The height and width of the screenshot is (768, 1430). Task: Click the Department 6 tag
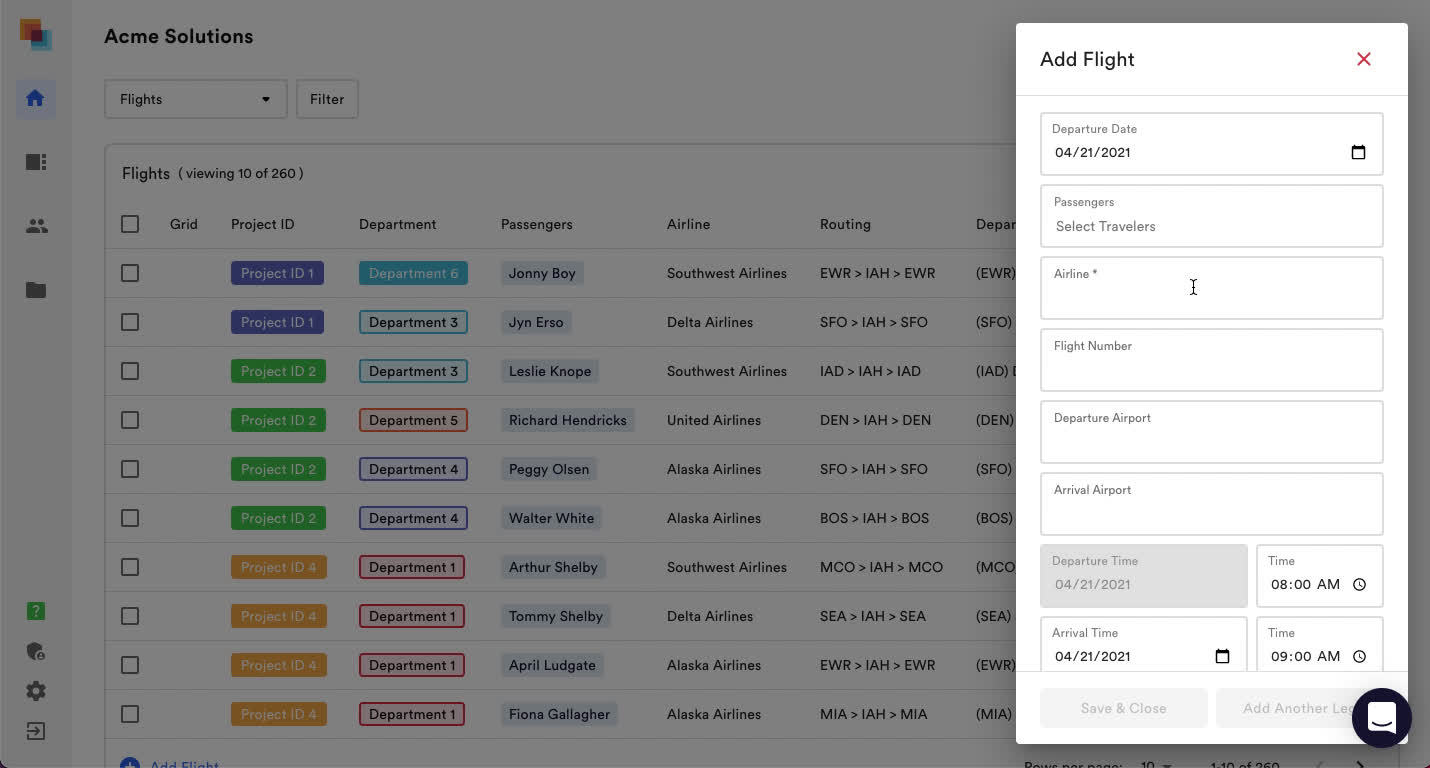tap(413, 273)
